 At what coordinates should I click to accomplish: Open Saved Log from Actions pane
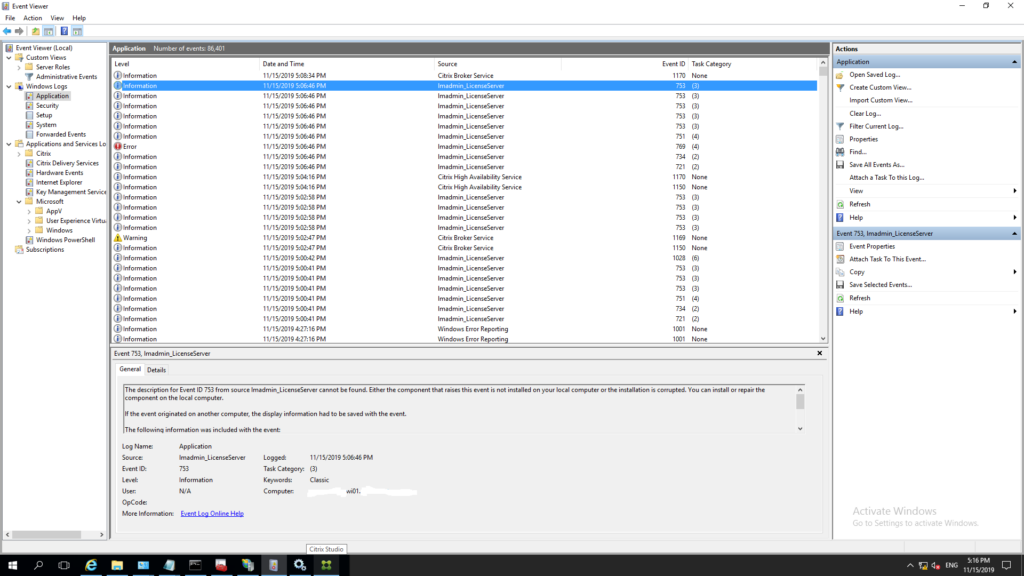(874, 74)
